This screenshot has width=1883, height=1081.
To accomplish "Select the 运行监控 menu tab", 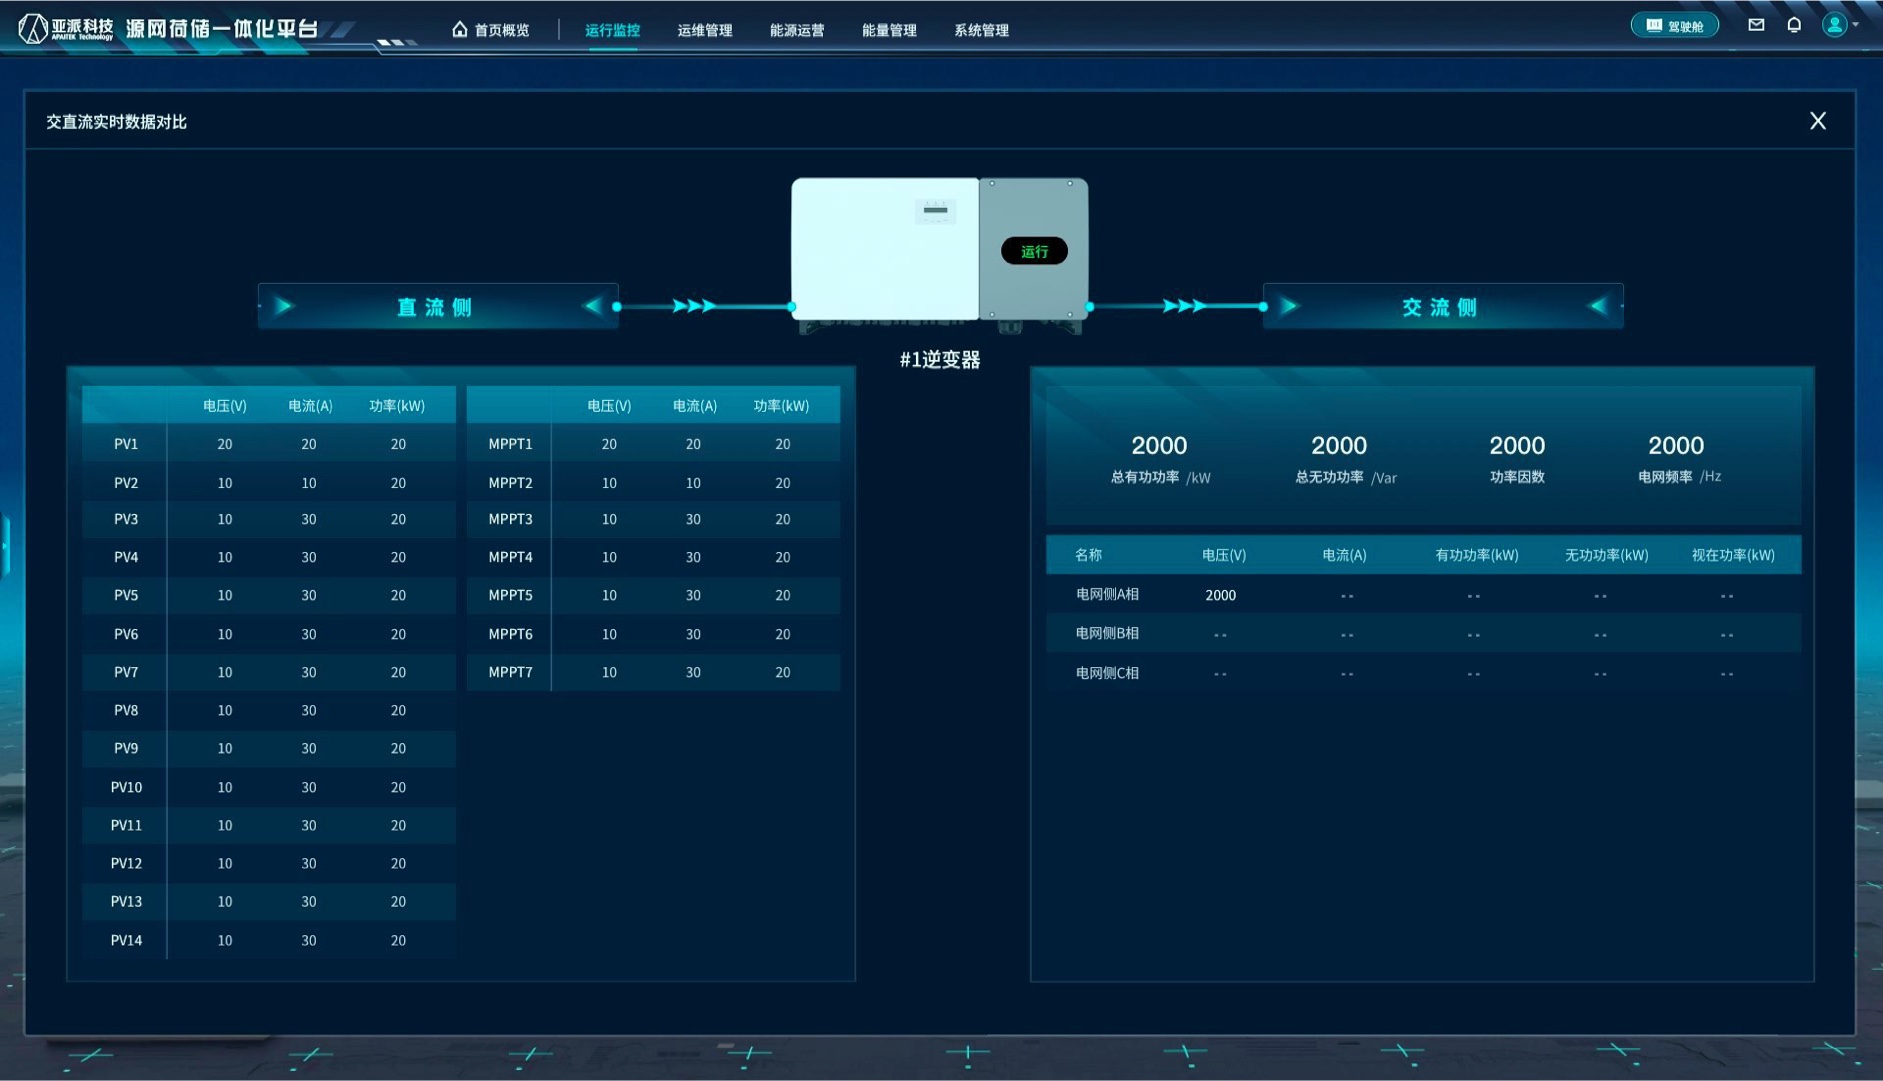I will pos(612,30).
